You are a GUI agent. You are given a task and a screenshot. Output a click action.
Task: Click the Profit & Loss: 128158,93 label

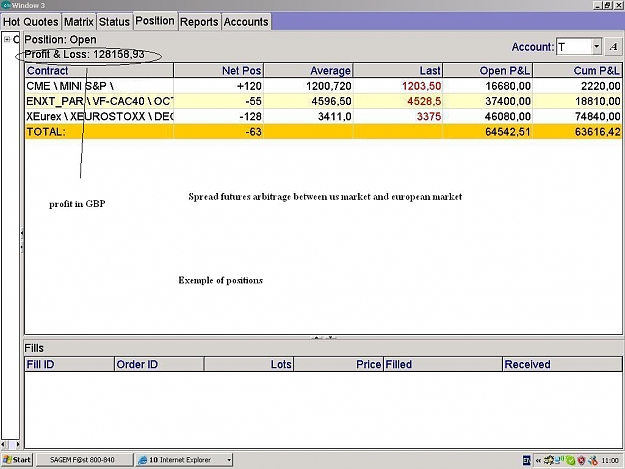85,54
